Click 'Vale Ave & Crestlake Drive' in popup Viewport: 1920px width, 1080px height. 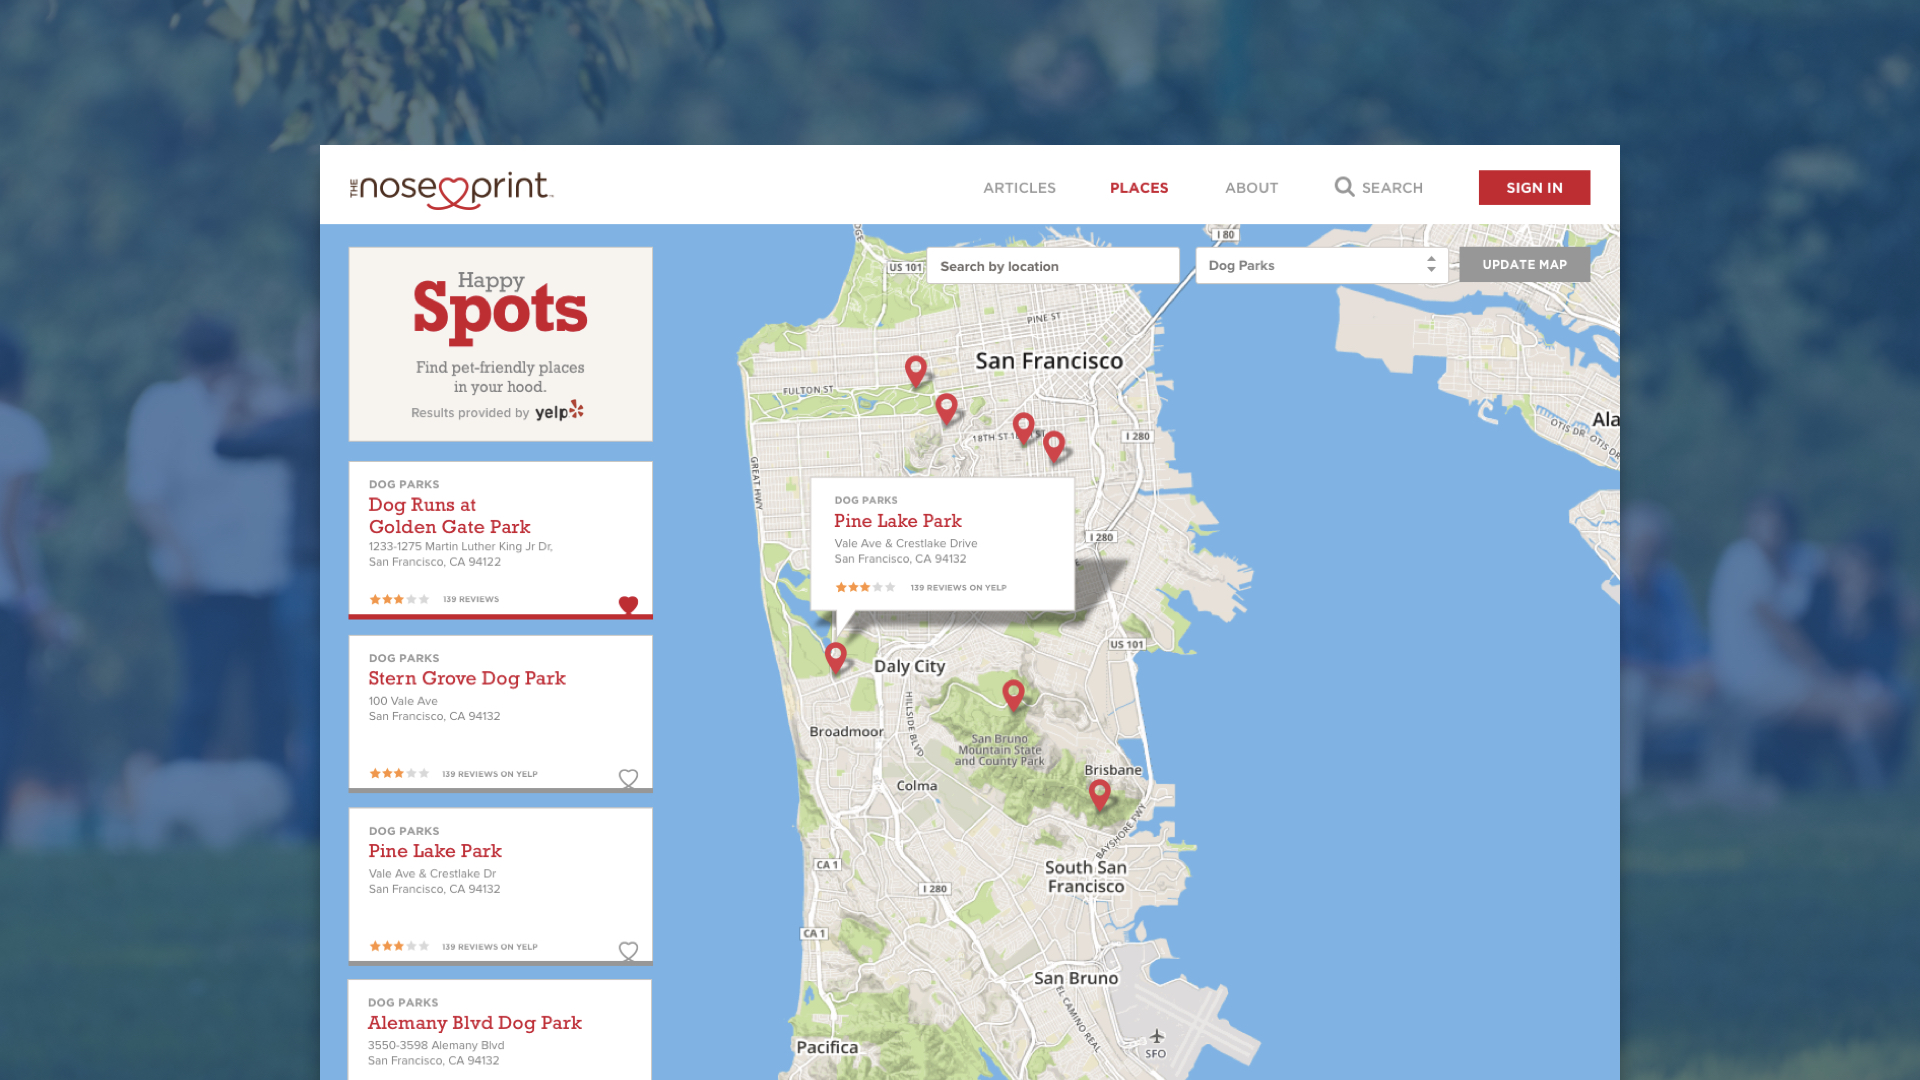[x=906, y=544]
